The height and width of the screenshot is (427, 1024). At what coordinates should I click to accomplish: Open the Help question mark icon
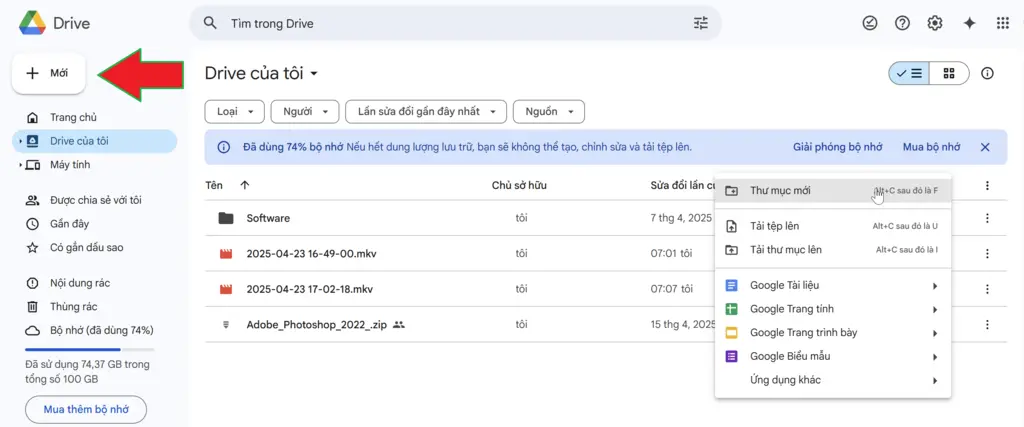tap(902, 23)
